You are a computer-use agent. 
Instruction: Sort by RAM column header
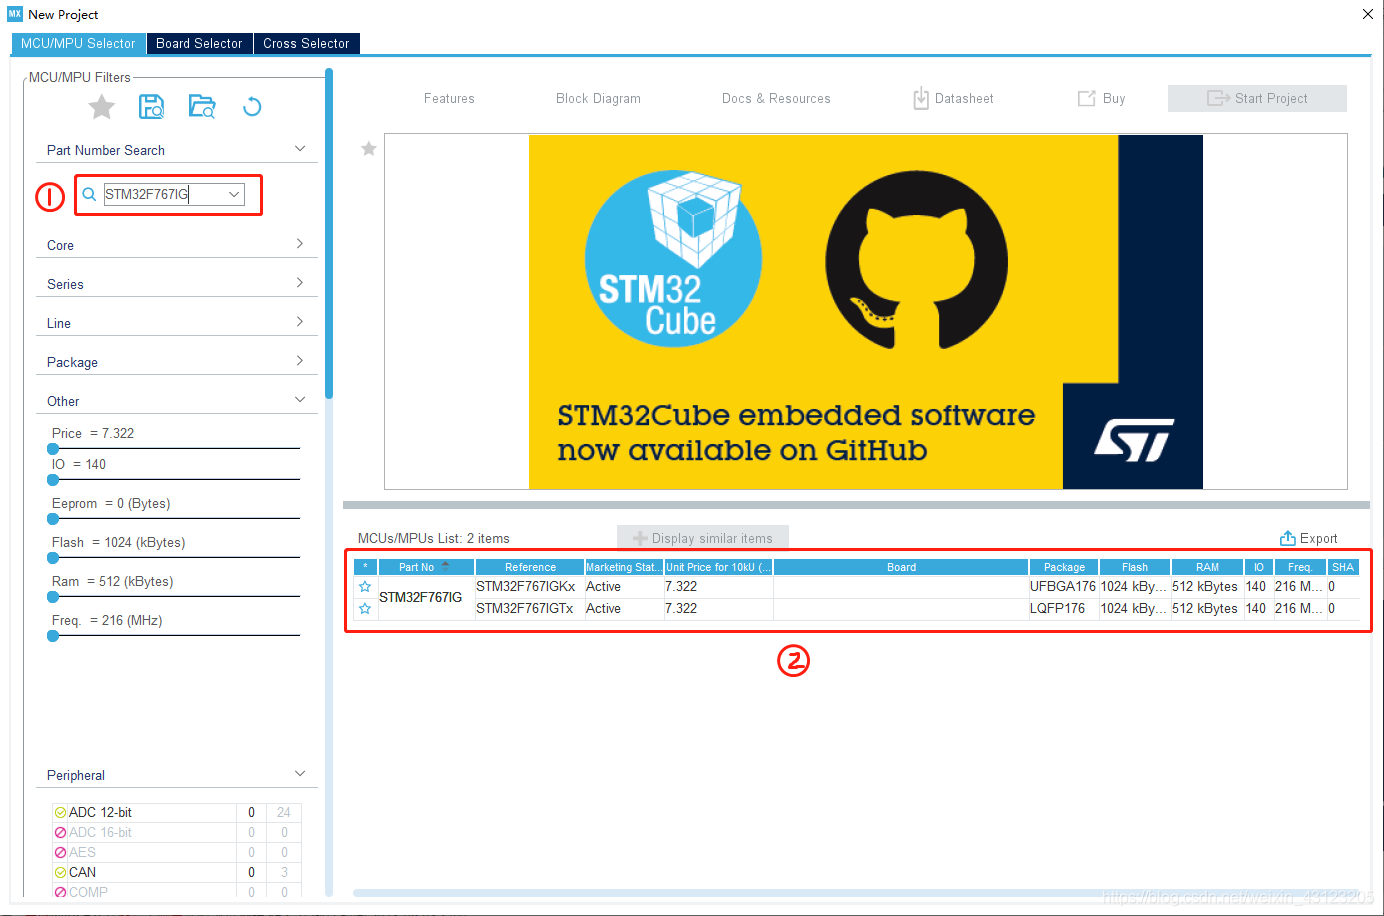(1207, 567)
